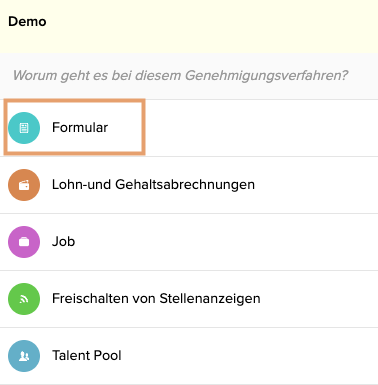Select the Lohn-und Gehaltsabrechnungen label
The height and width of the screenshot is (385, 378).
tap(153, 185)
